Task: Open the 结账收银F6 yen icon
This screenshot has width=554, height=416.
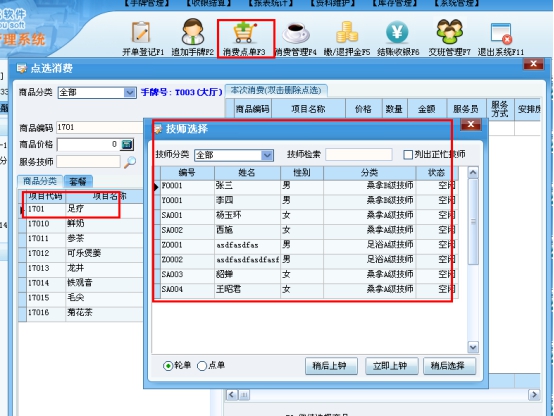Action: click(x=397, y=33)
